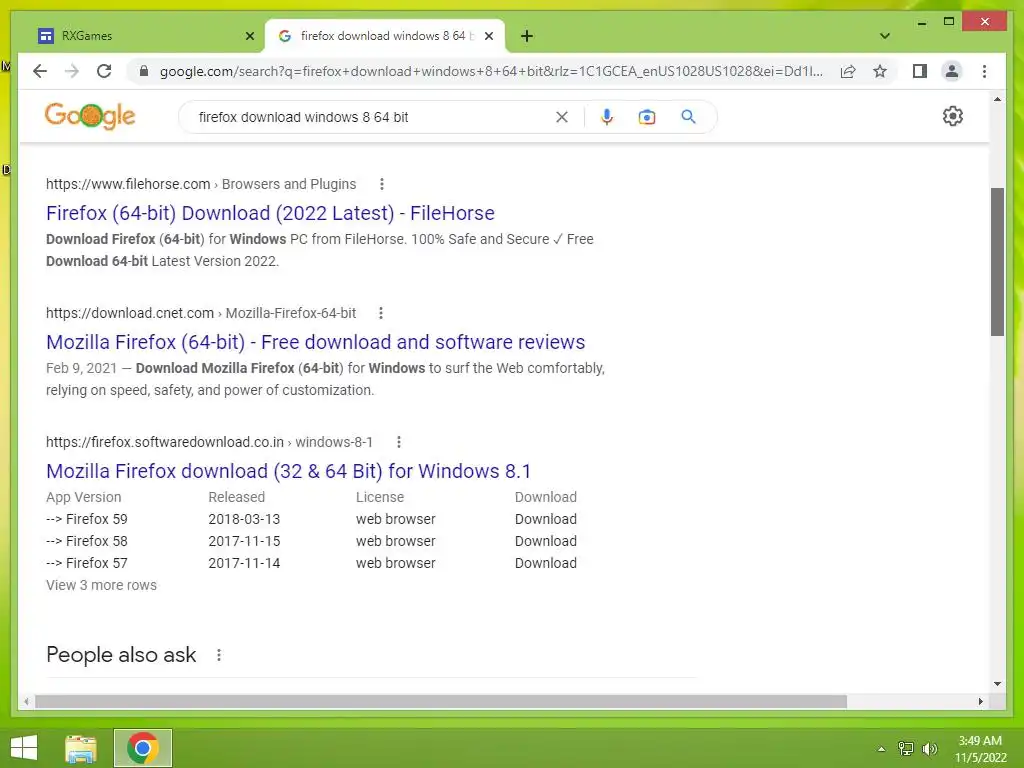Screen dimensions: 1024x768
Task: Click into the Google search input field
Action: point(372,117)
